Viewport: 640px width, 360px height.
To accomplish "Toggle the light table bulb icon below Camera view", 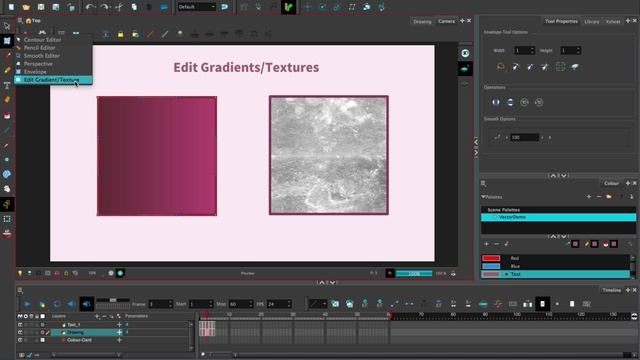I will coord(20,273).
